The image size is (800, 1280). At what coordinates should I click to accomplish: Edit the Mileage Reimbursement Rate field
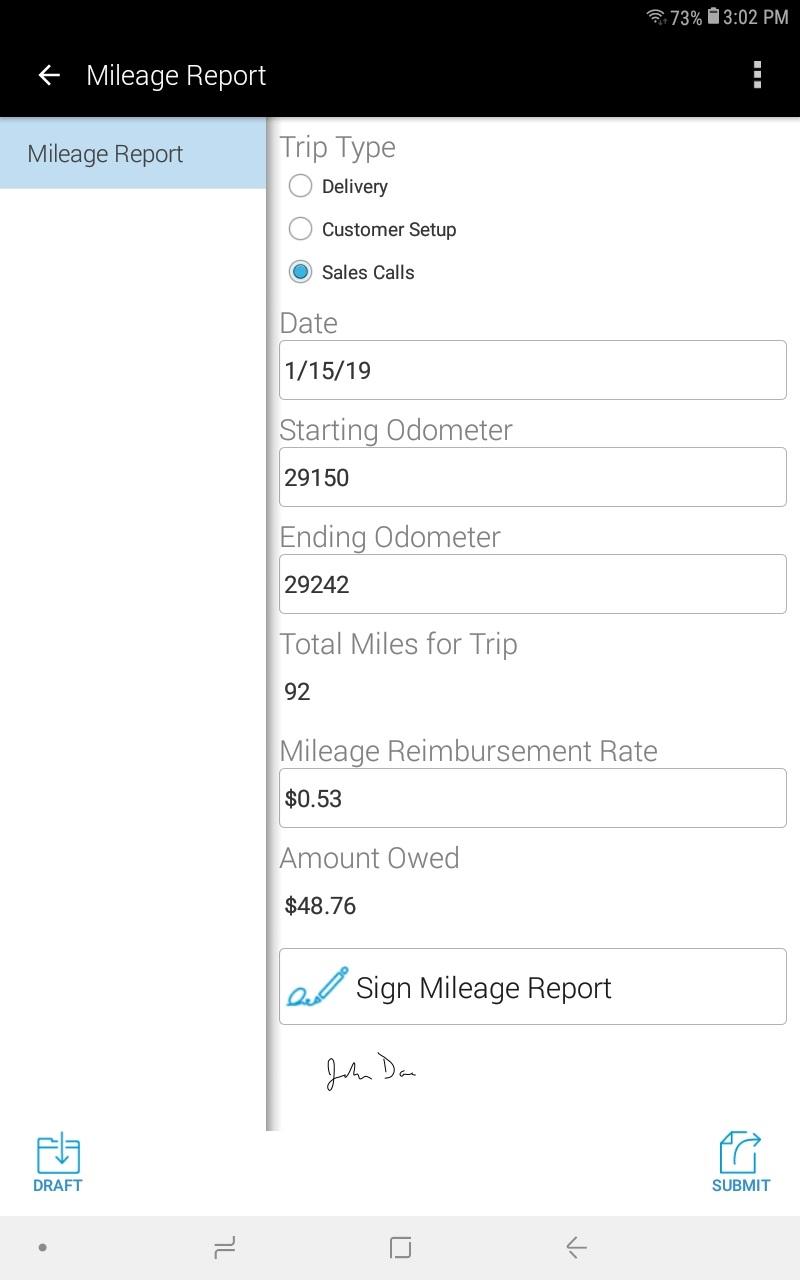tap(533, 798)
